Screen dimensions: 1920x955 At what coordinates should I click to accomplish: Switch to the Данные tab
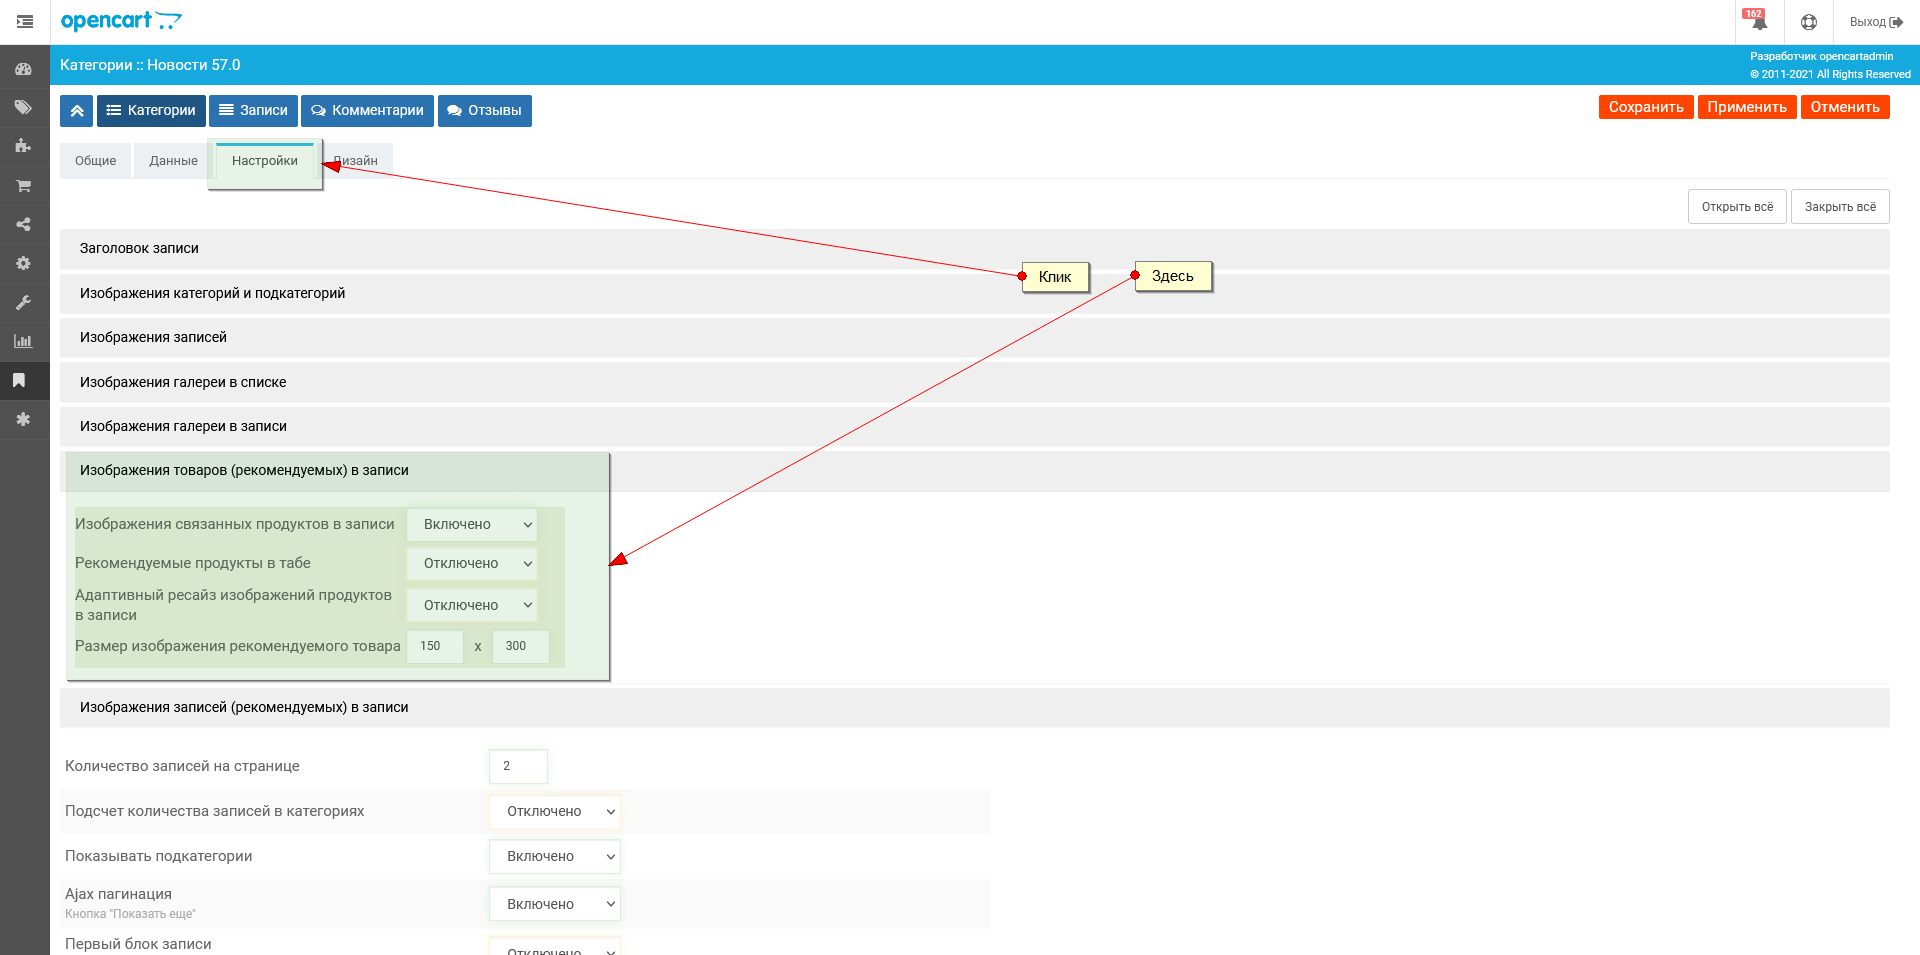pyautogui.click(x=173, y=161)
